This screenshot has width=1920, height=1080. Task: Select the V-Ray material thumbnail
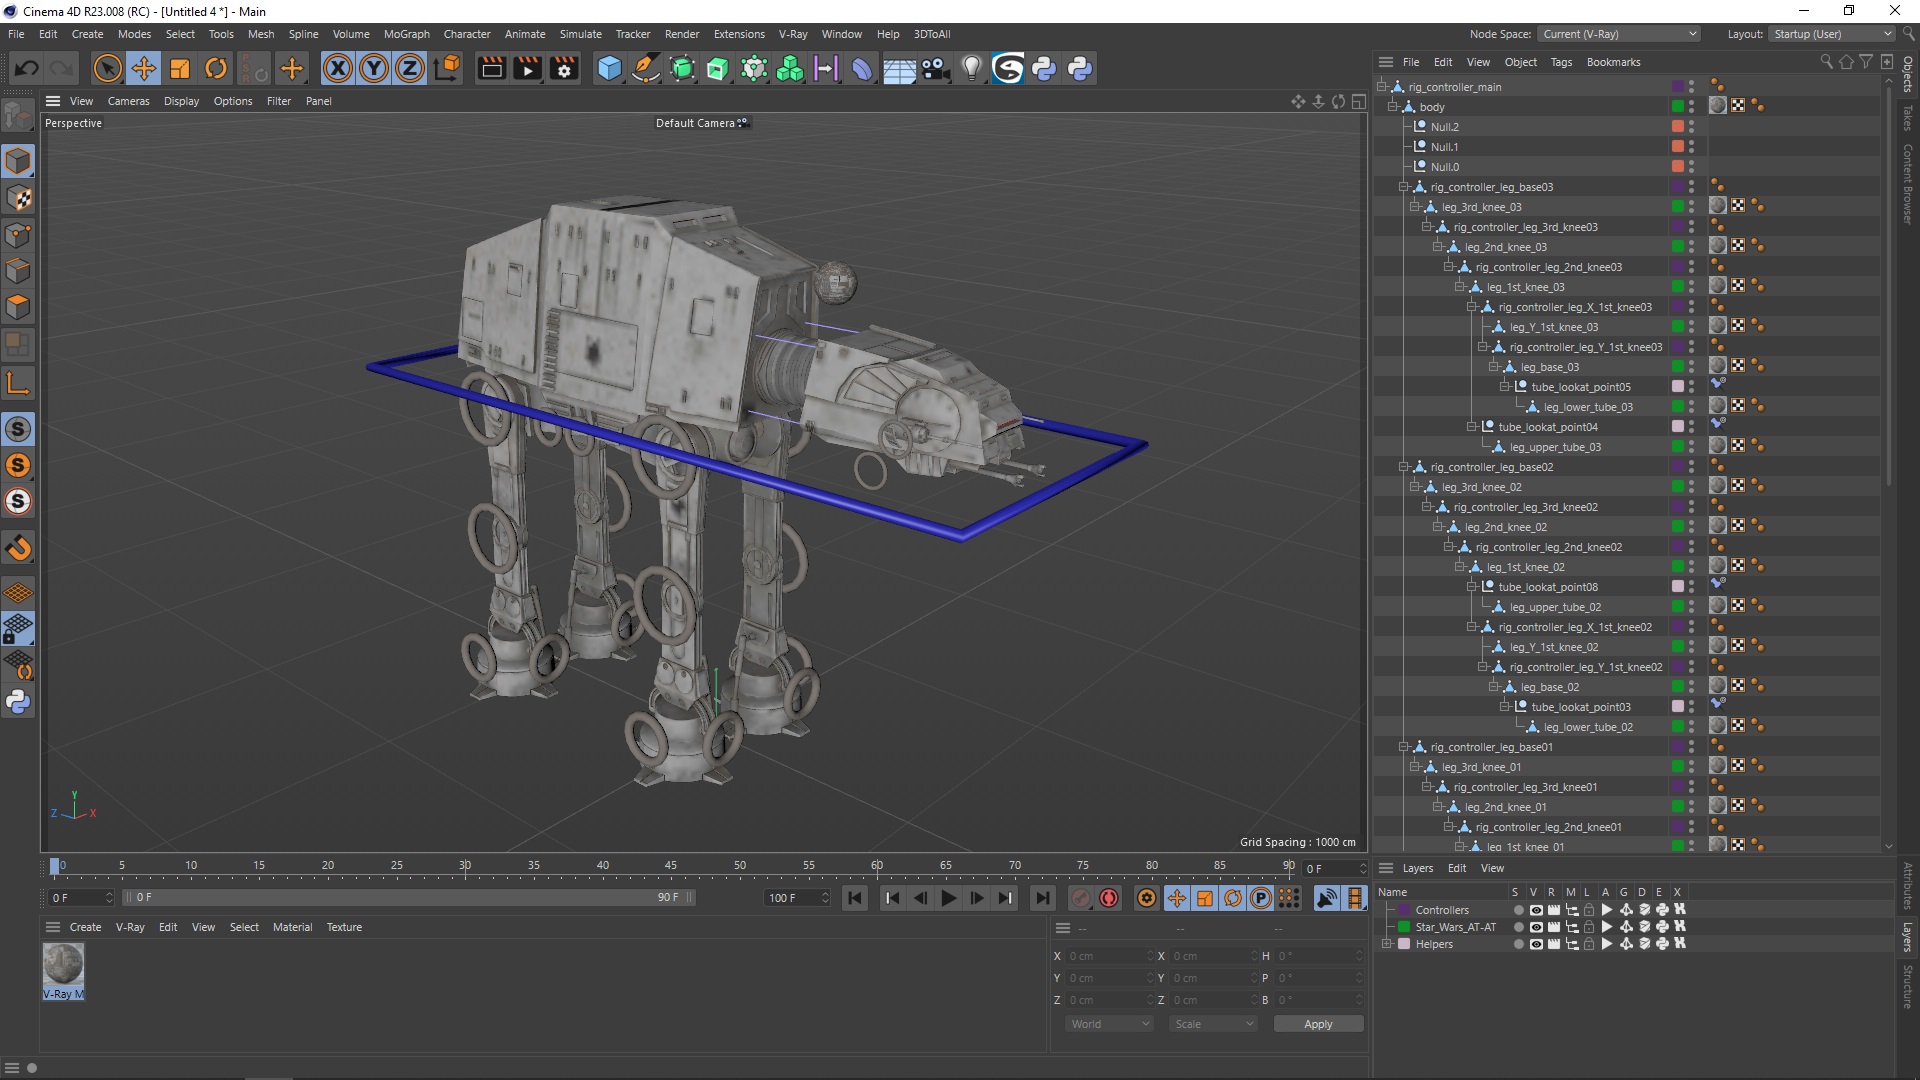click(x=63, y=965)
